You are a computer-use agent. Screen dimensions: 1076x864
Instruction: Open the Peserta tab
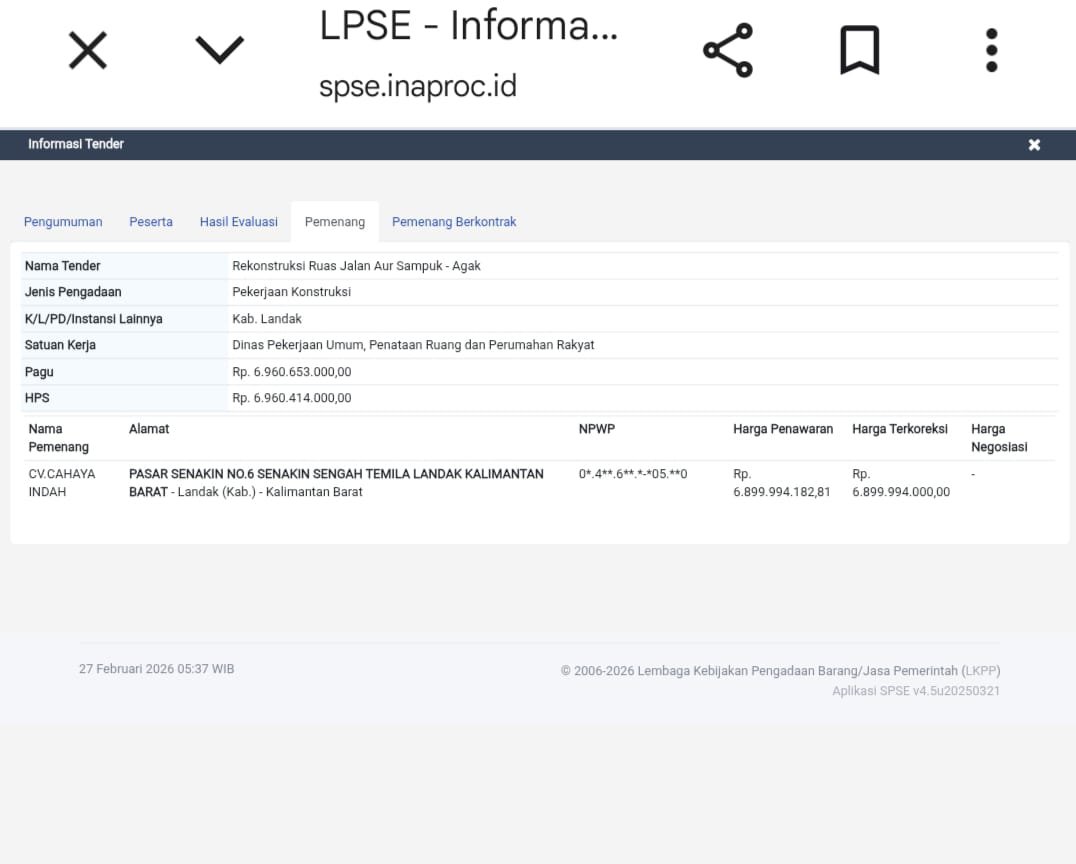[151, 222]
